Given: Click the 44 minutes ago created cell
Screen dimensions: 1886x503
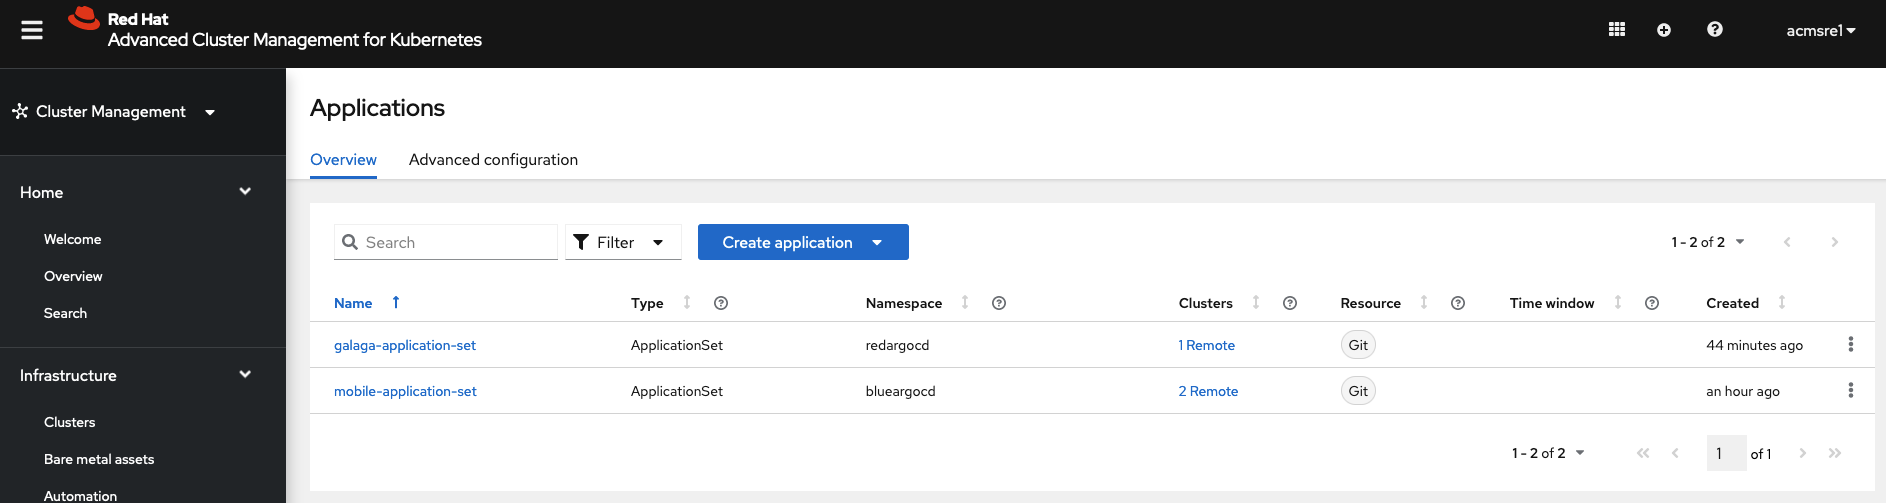Looking at the screenshot, I should 1754,345.
